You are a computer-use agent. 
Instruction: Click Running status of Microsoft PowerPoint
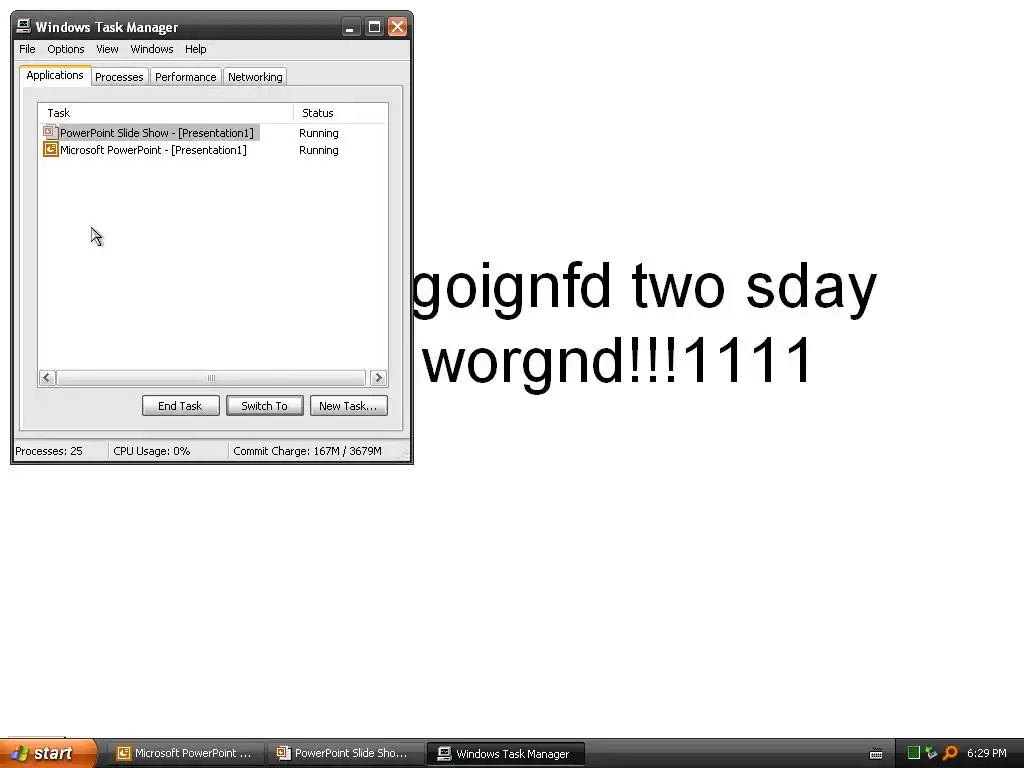click(x=319, y=150)
